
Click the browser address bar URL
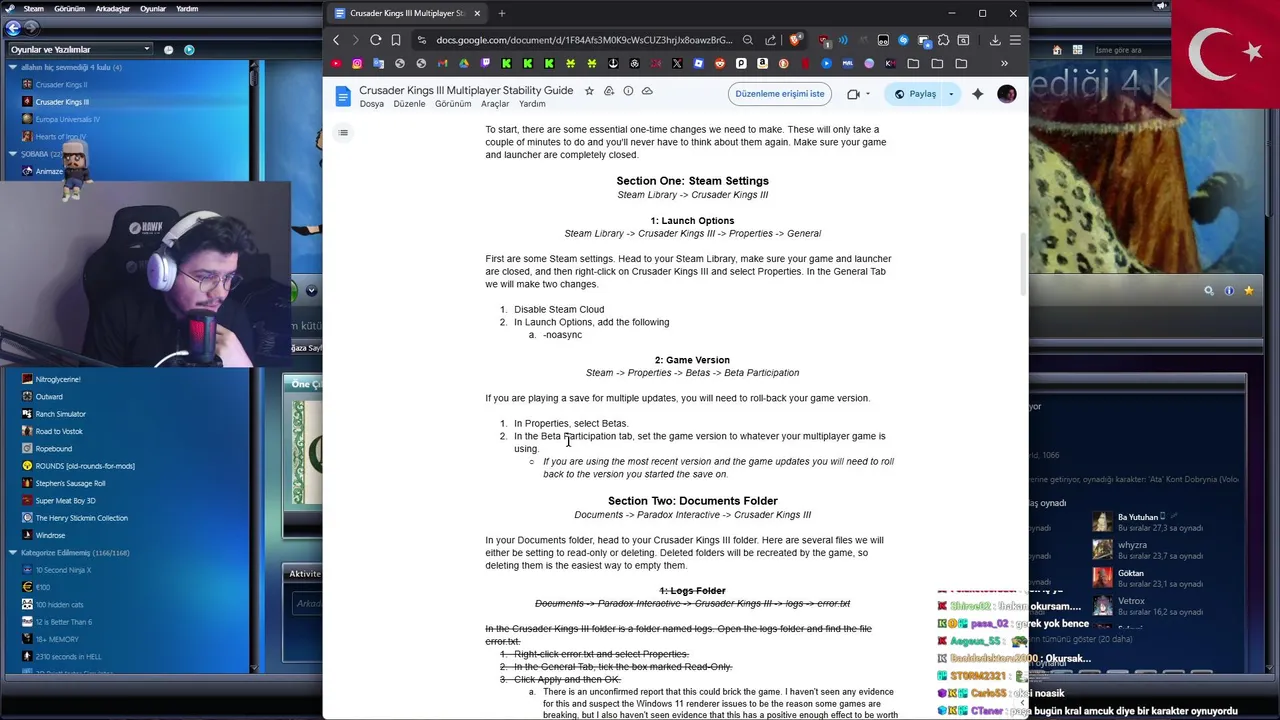[x=584, y=40]
